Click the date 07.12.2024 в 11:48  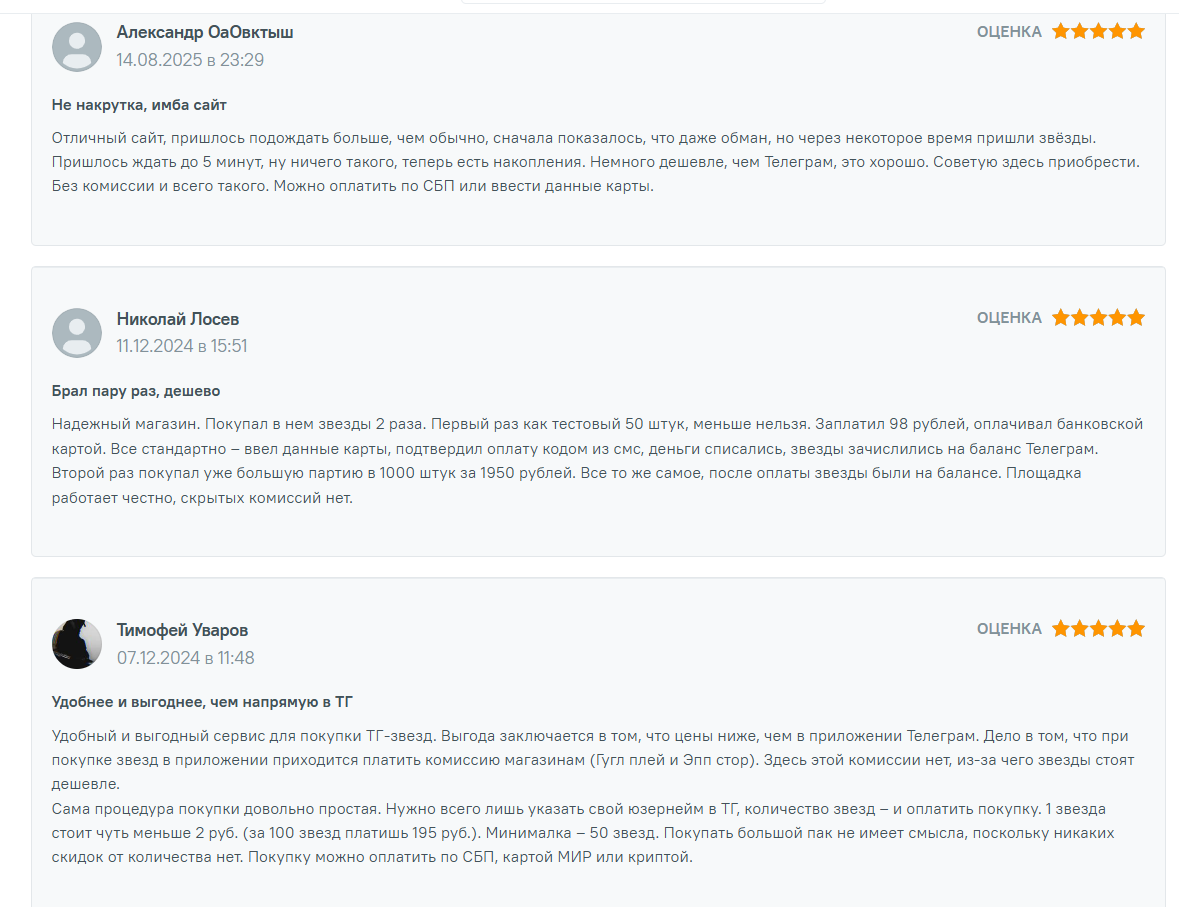185,658
